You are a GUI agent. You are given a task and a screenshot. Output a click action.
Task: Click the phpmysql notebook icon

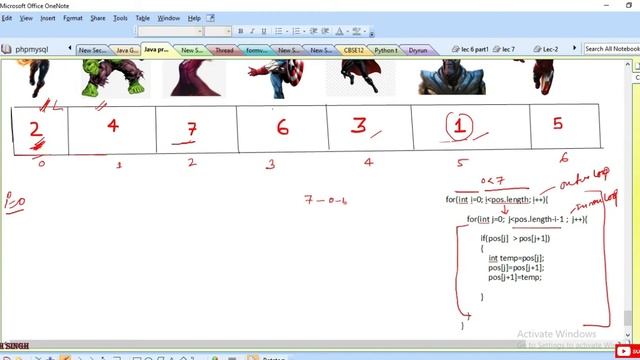(x=6, y=49)
